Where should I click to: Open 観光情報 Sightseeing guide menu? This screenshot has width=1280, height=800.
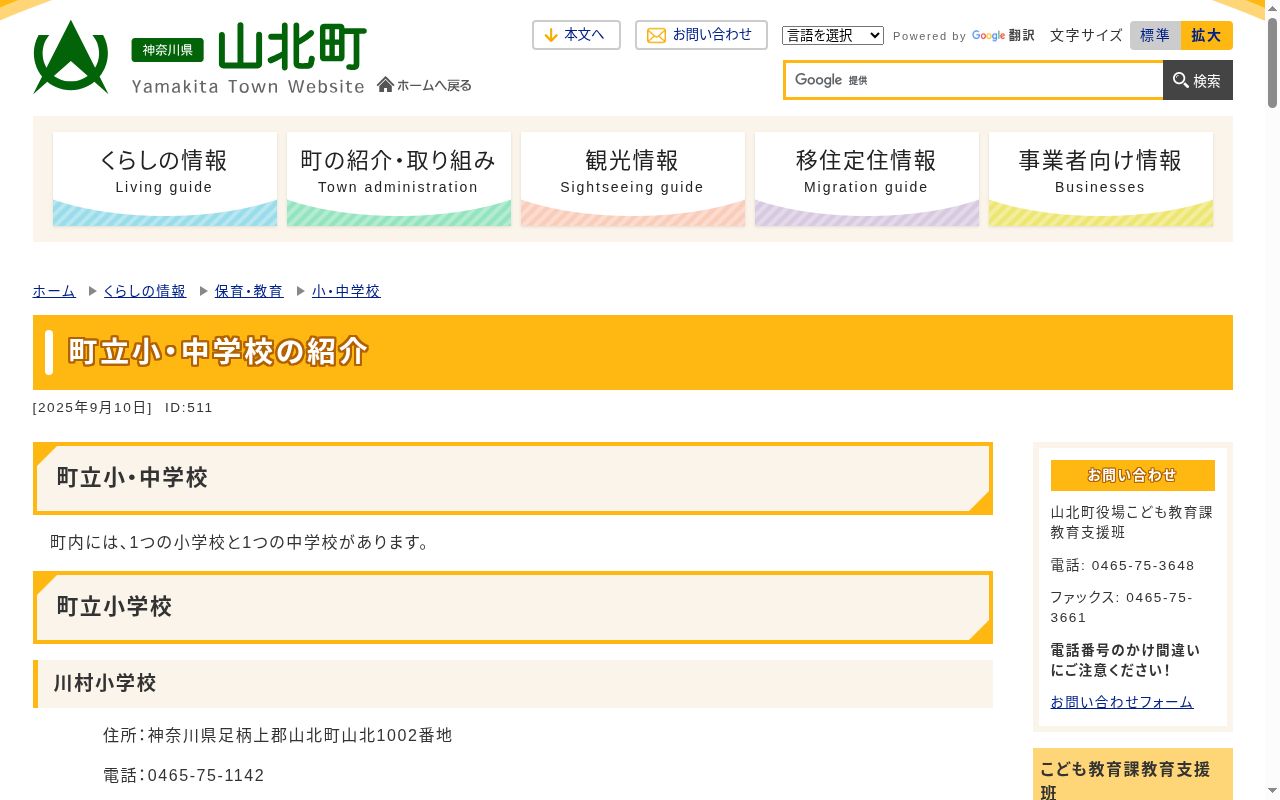tap(633, 179)
